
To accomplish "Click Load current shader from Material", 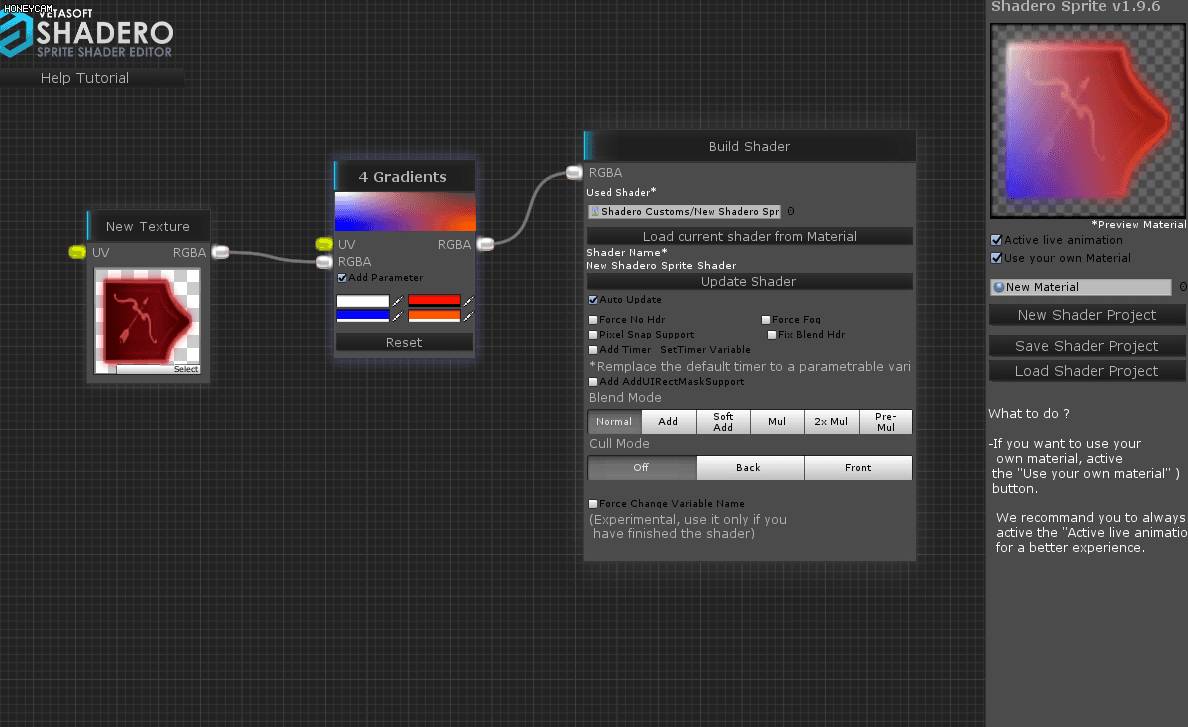I will [x=750, y=236].
